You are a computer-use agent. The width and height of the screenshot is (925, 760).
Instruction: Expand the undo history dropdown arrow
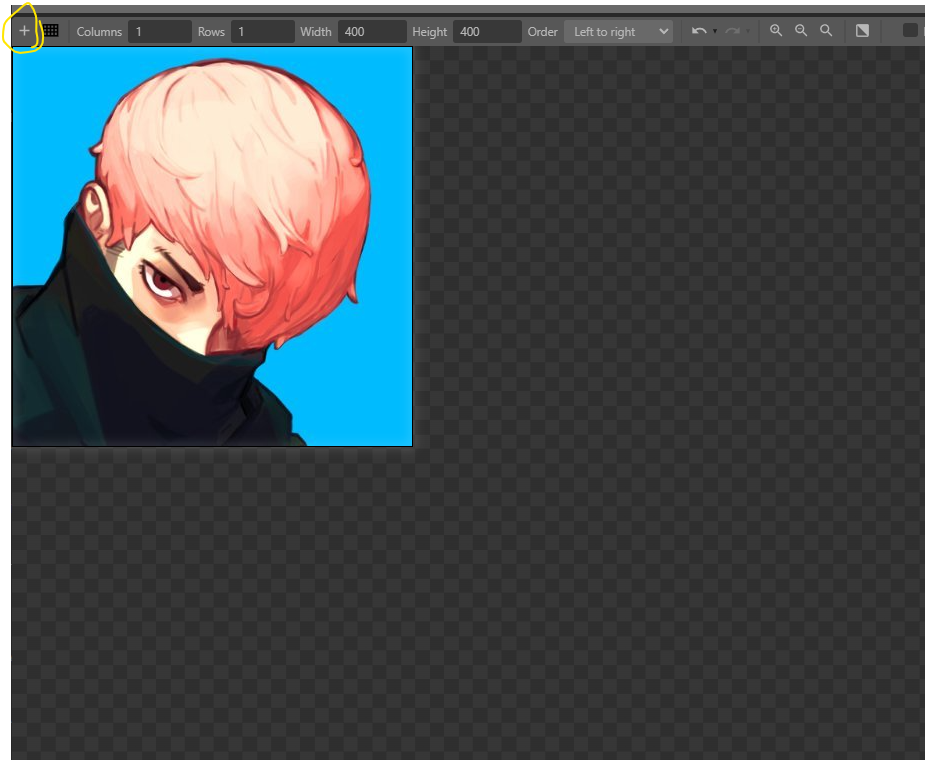(714, 32)
